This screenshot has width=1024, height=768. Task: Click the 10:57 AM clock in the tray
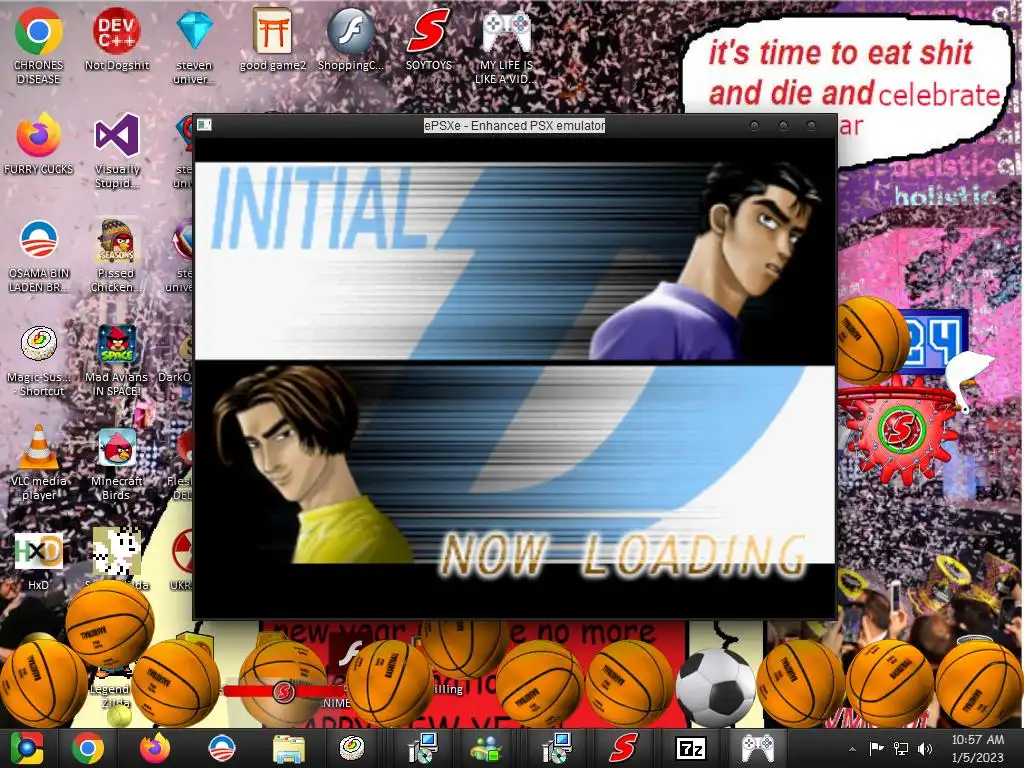click(x=977, y=740)
